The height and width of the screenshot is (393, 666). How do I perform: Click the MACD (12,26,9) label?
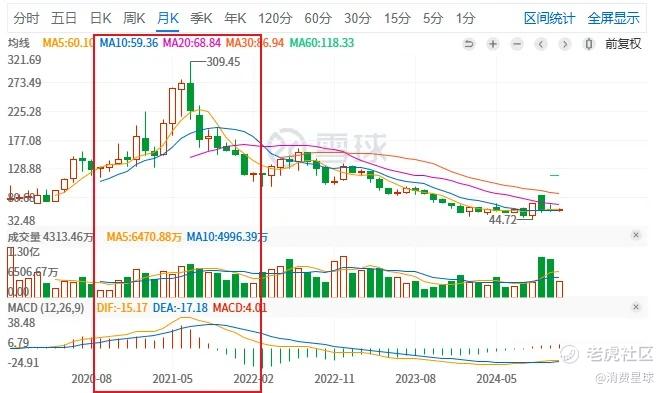point(46,308)
